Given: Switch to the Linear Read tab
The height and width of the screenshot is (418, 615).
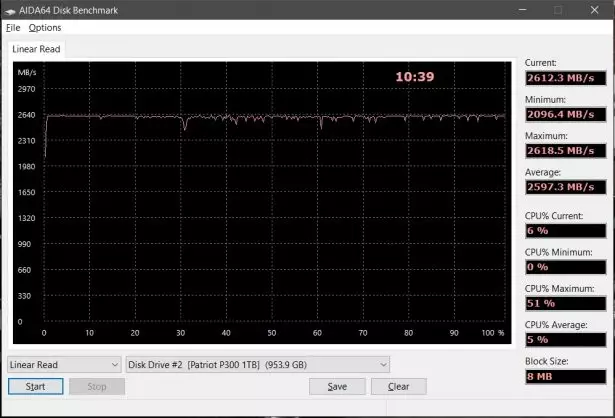Looking at the screenshot, I should click(x=38, y=49).
